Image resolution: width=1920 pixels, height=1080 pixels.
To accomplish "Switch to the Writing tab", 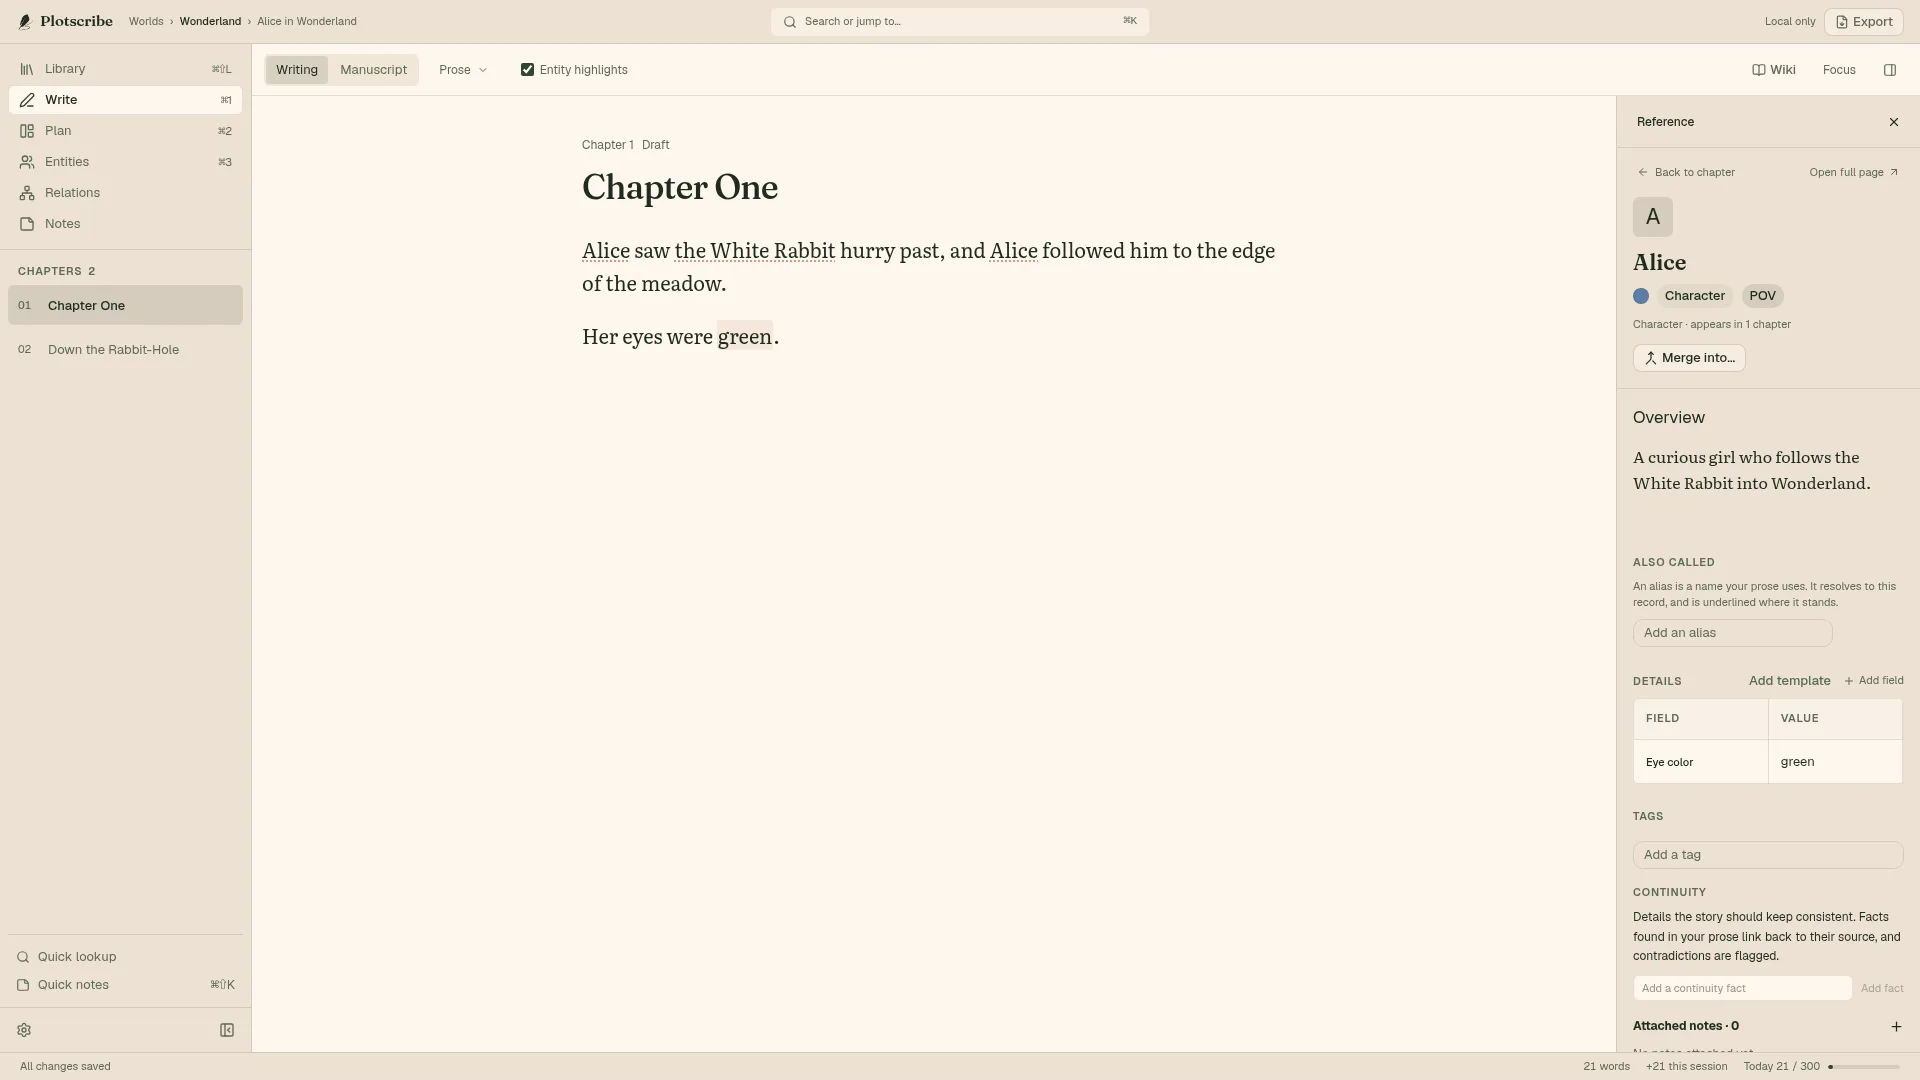I will (x=297, y=70).
